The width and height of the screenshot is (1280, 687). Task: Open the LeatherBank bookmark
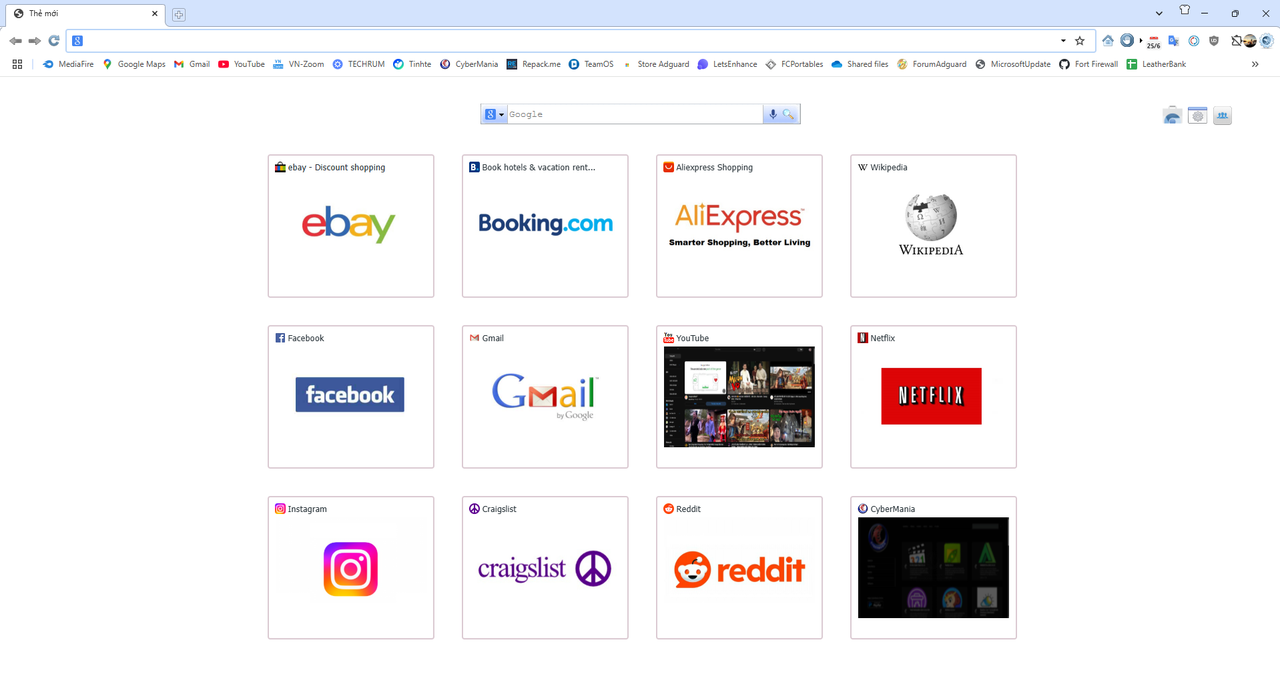tap(1155, 64)
